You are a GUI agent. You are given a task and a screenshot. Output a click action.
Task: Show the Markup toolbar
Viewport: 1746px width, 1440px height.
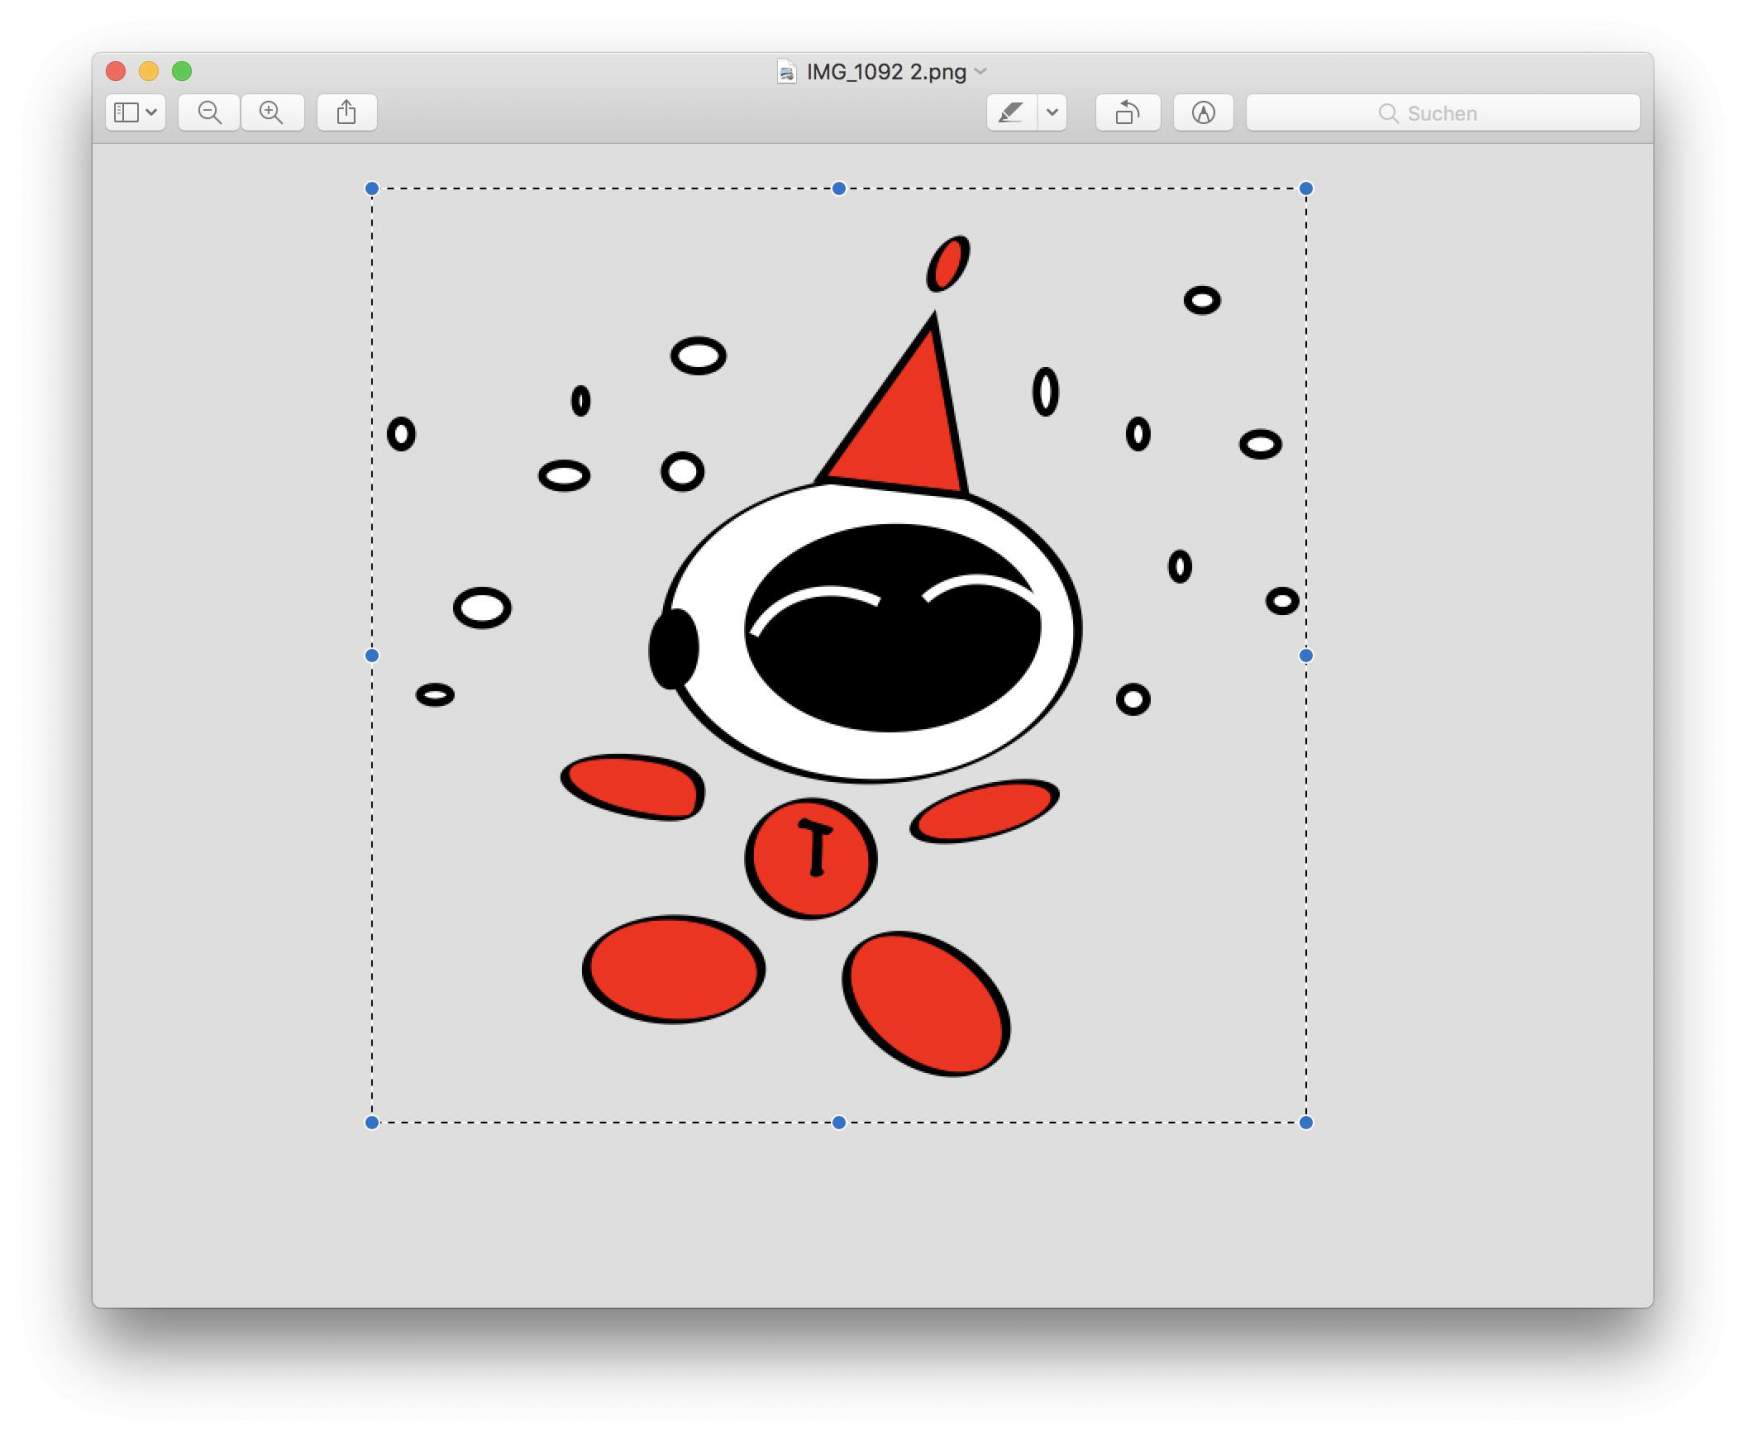coord(1203,112)
